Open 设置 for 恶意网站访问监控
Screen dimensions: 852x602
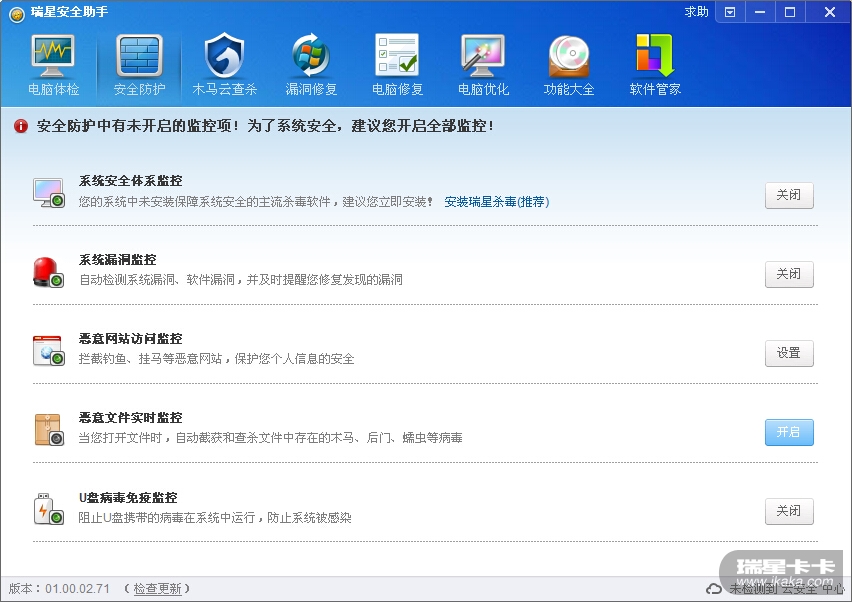tap(789, 353)
